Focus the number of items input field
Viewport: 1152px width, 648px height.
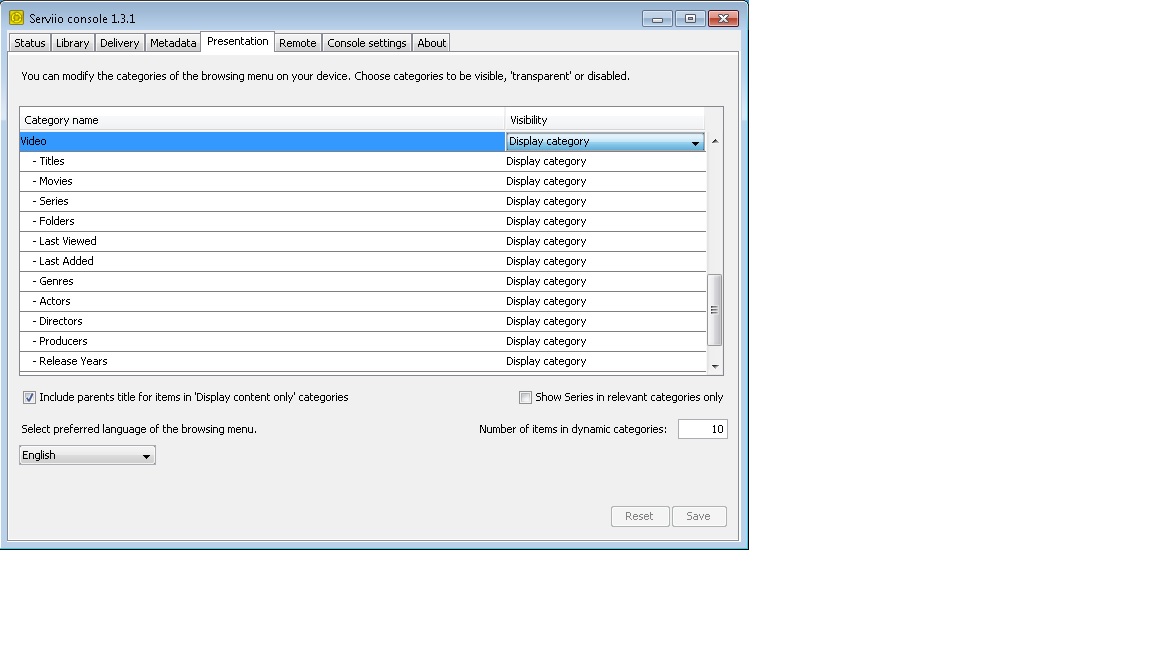702,429
